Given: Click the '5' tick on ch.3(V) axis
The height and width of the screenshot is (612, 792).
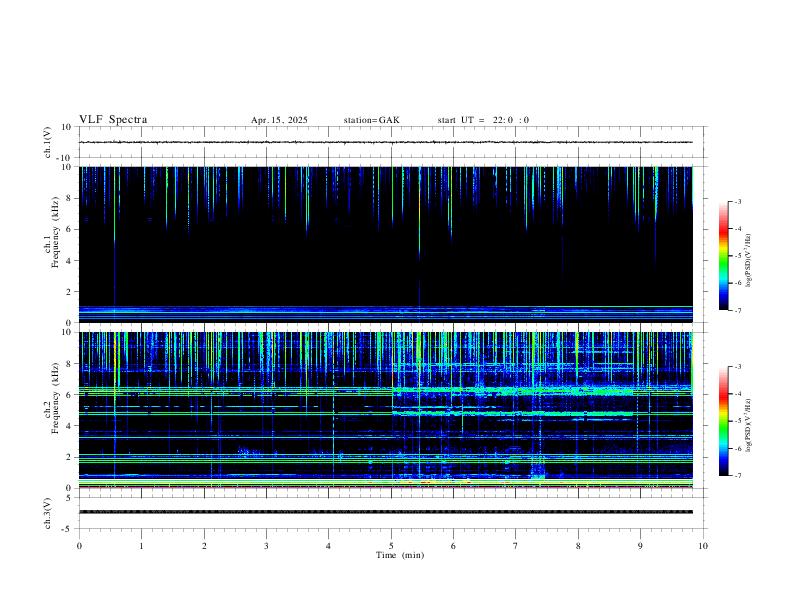Looking at the screenshot, I should pyautogui.click(x=70, y=498).
